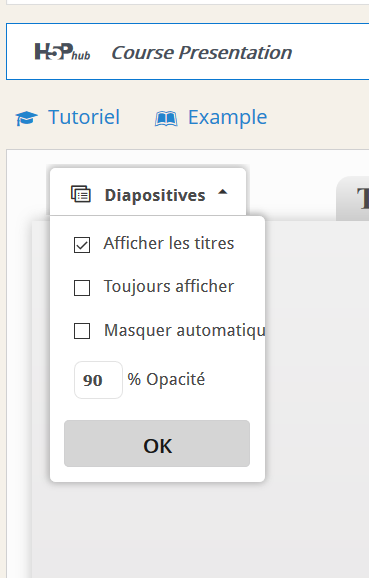Click the slides icon beside Diapositives

tap(81, 194)
